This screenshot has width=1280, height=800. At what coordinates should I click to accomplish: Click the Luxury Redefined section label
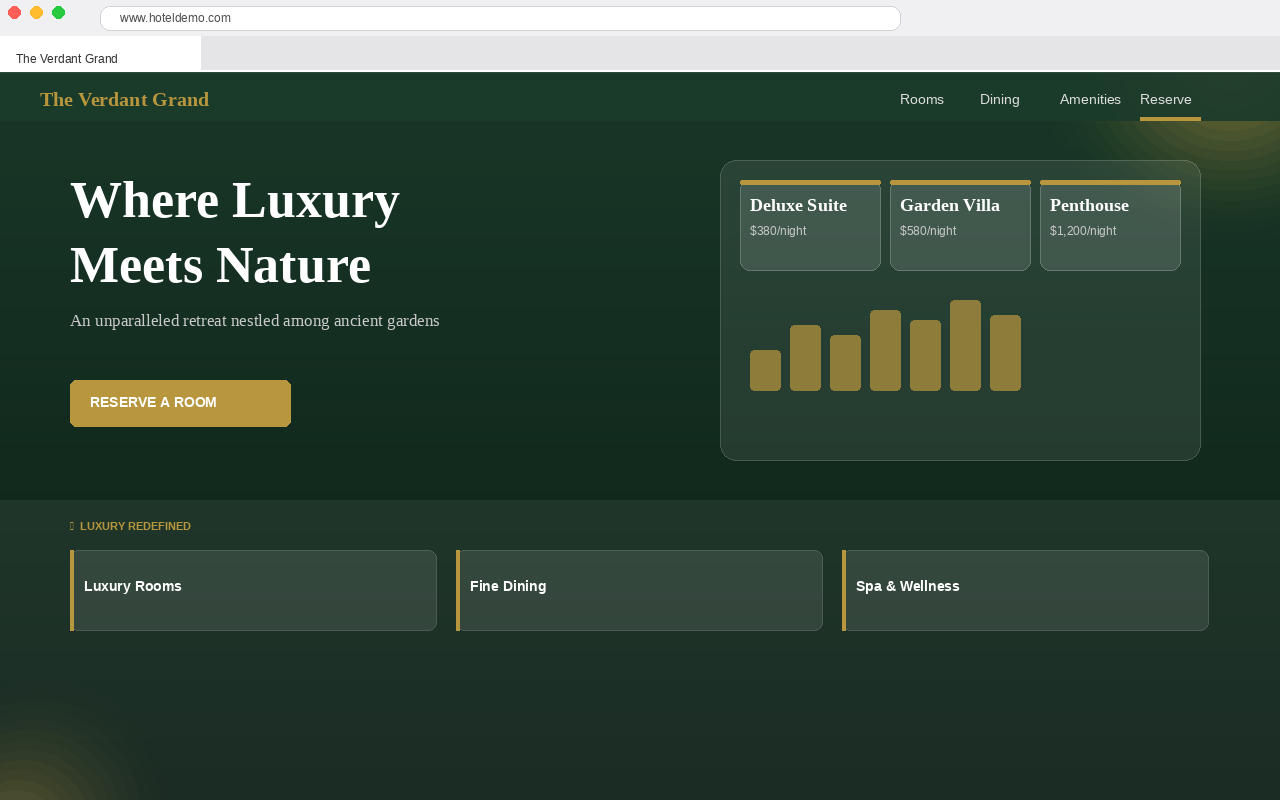[130, 526]
